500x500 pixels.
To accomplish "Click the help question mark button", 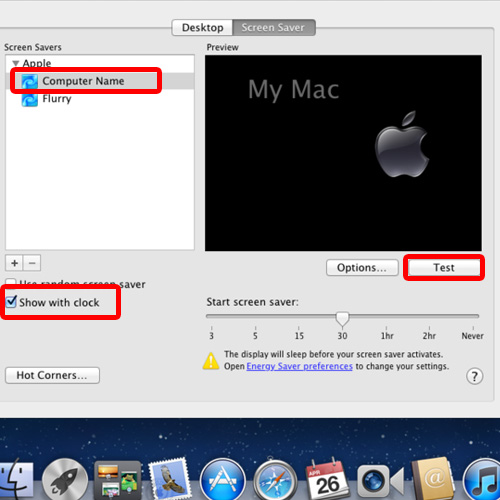I will click(474, 376).
